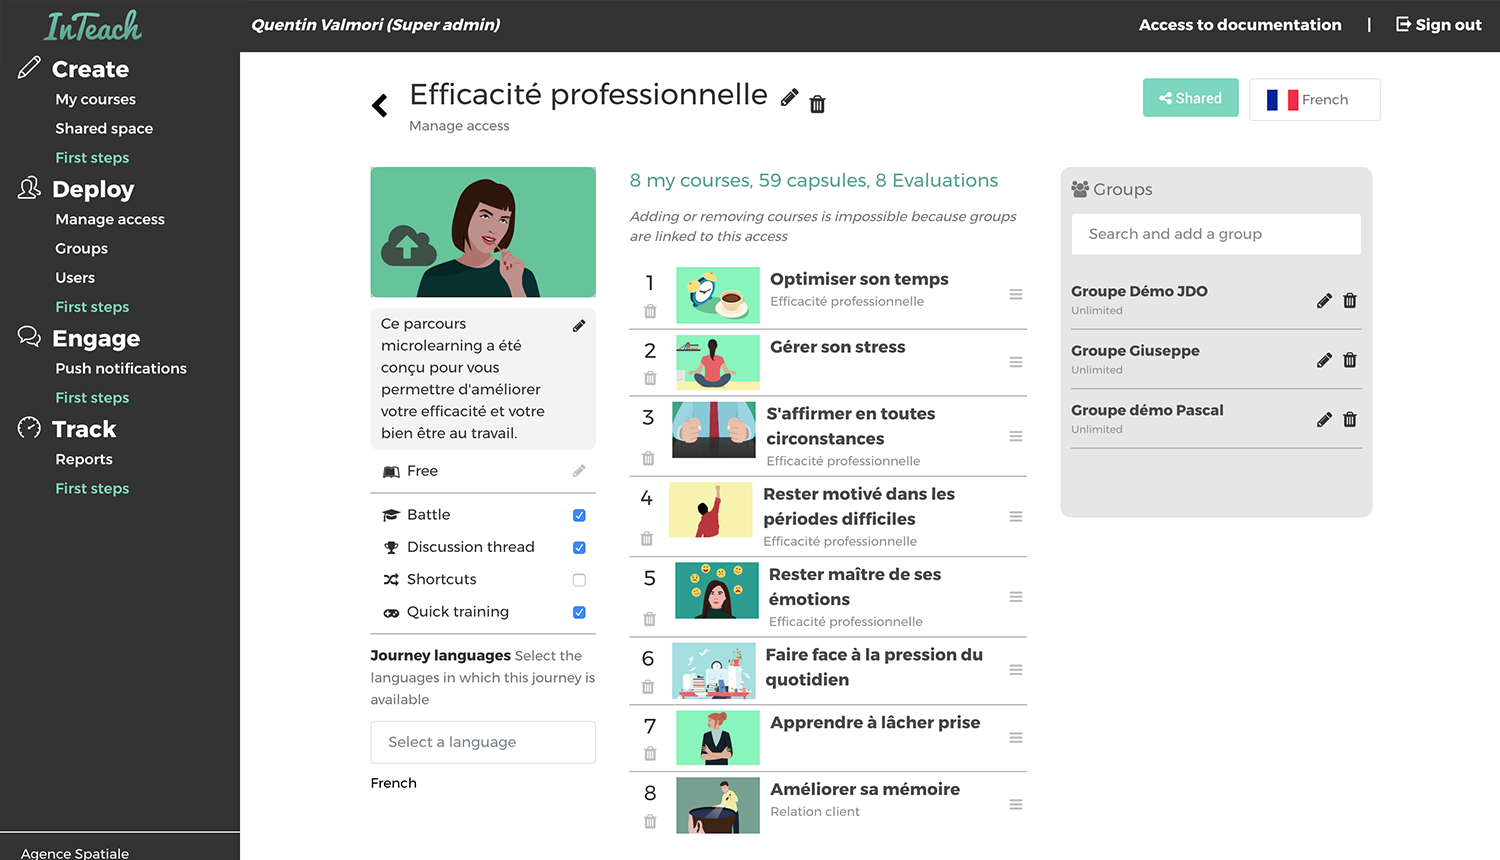Open Access to documentation link
The width and height of the screenshot is (1500, 860).
click(1240, 25)
